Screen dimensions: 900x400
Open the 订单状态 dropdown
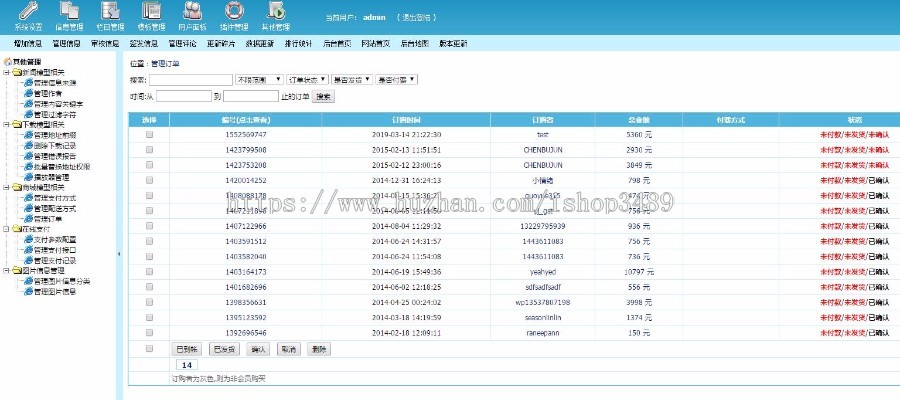pyautogui.click(x=308, y=80)
